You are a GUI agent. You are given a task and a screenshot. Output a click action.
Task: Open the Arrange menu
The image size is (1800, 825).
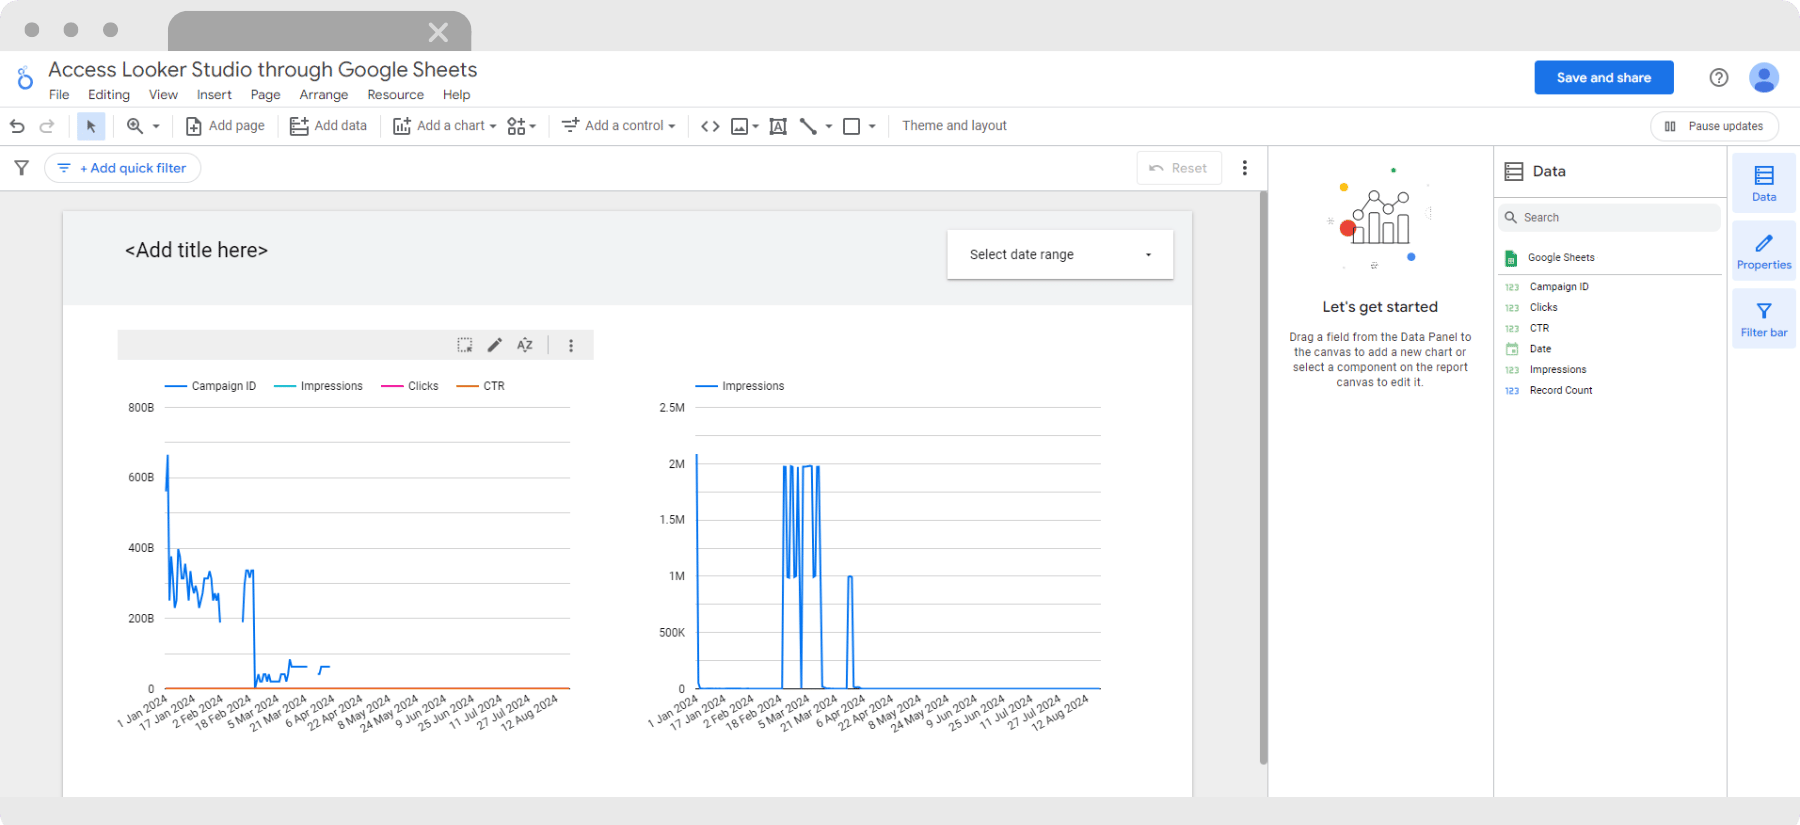pyautogui.click(x=324, y=95)
